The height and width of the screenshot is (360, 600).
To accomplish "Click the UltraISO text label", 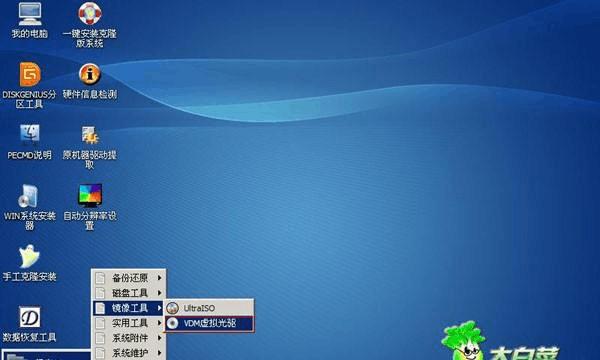I will (x=199, y=308).
